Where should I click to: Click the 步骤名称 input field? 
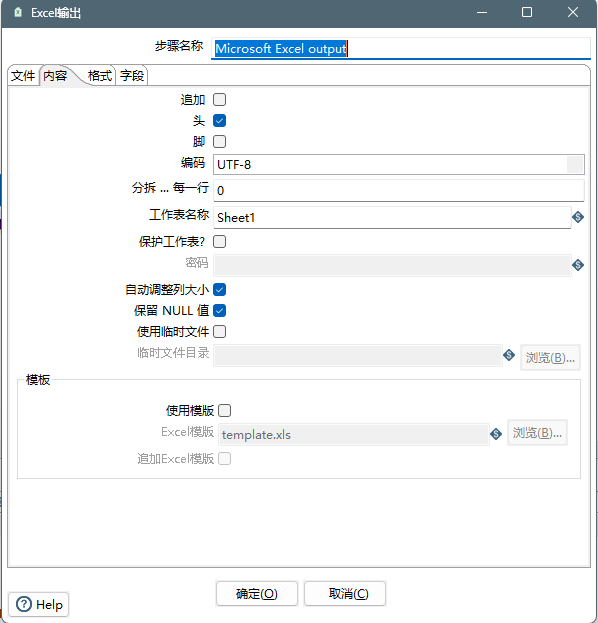point(401,48)
